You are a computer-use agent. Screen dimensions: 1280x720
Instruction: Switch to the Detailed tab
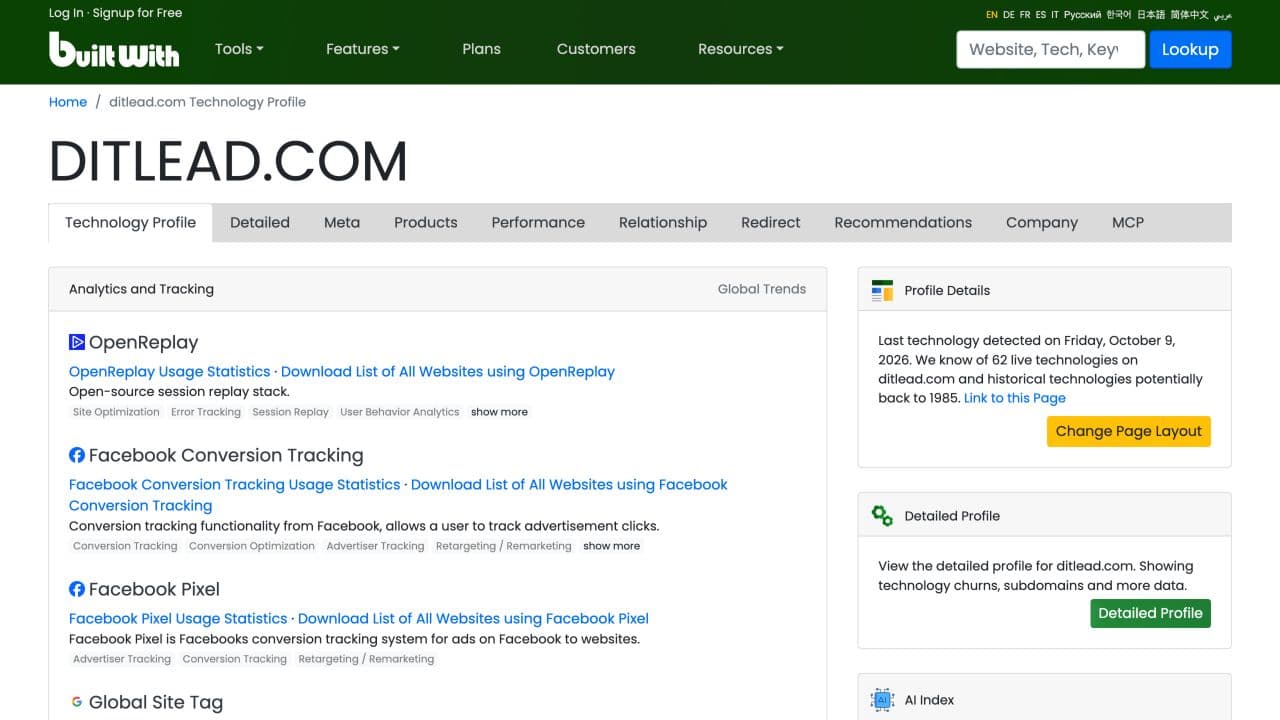pos(260,223)
